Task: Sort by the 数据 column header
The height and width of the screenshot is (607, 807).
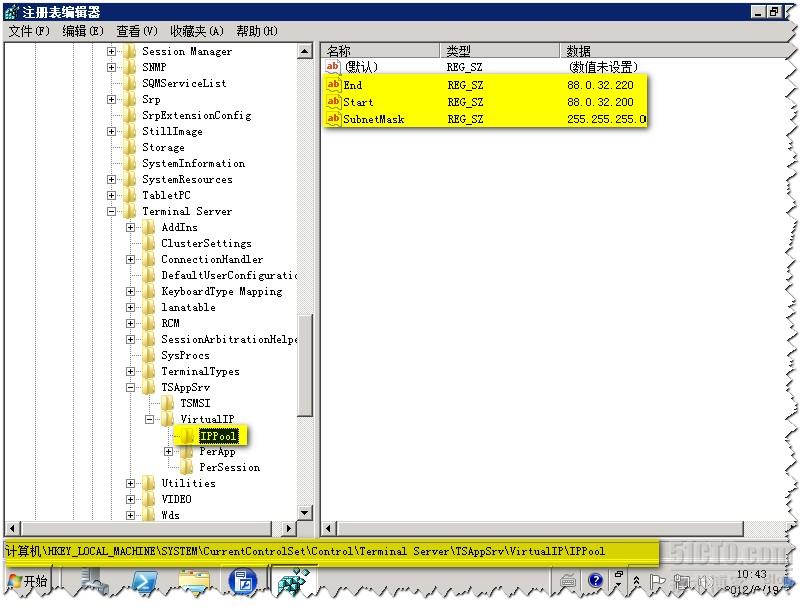Action: (x=674, y=50)
